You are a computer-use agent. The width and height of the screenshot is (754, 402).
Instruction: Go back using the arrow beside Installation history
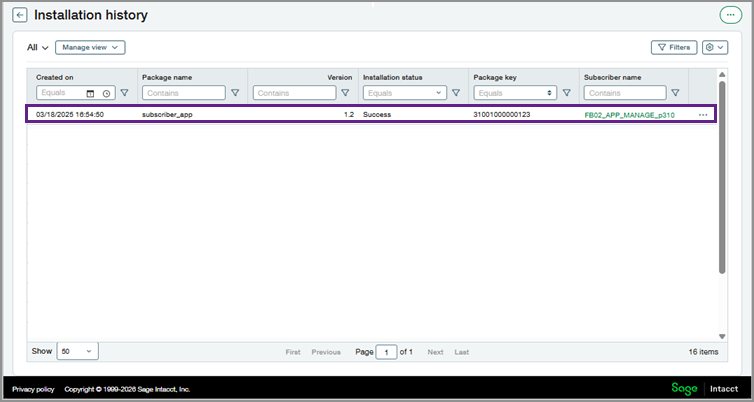click(x=20, y=15)
